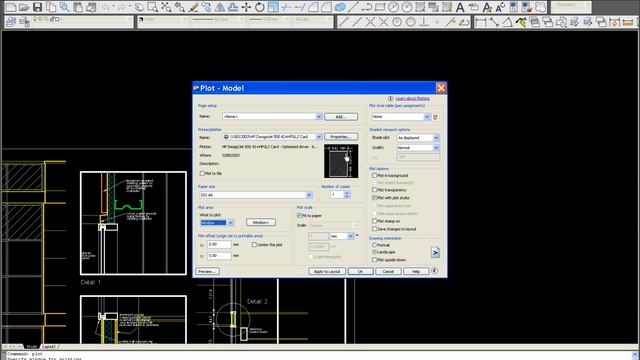Select the Linear Dimension tool icon

(x=480, y=22)
